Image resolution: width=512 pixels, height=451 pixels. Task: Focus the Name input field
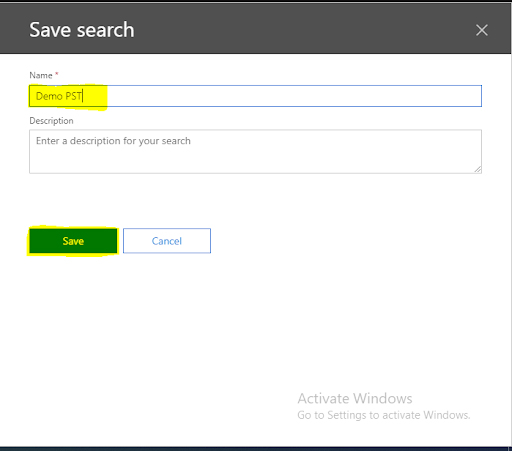255,96
